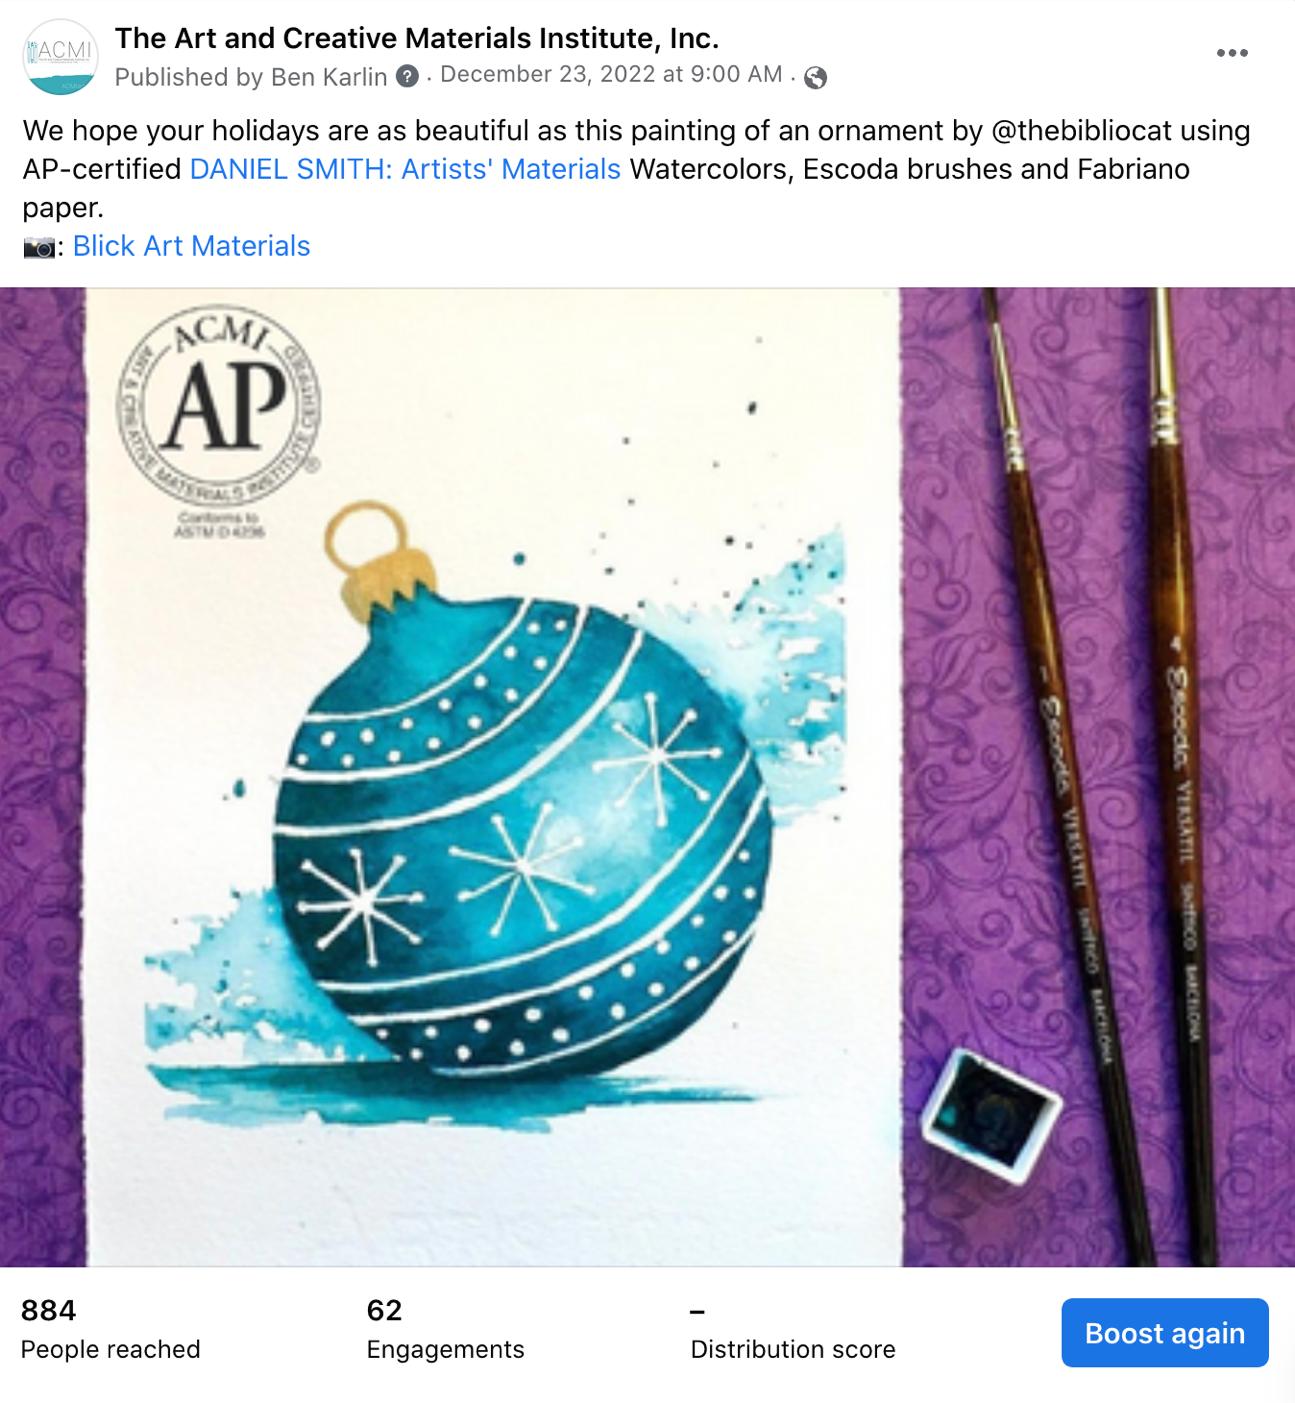
Task: Click the ACMI AP seal logo in image
Action: pos(219,420)
